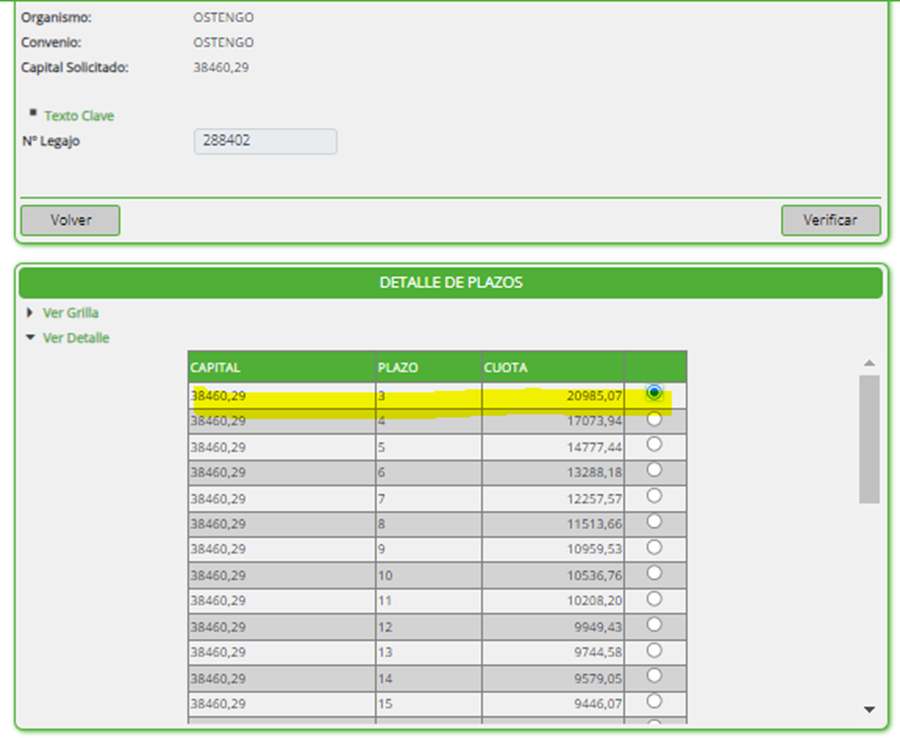Click scrollbar down arrow in plazos table
This screenshot has width=900, height=738.
click(x=869, y=710)
